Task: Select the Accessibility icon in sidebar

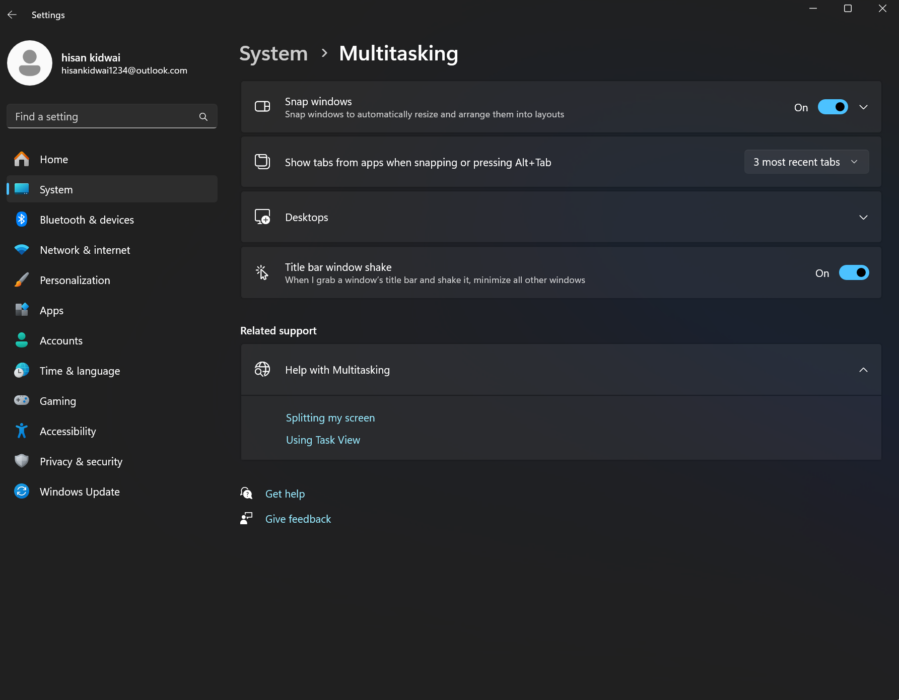Action: [22, 431]
